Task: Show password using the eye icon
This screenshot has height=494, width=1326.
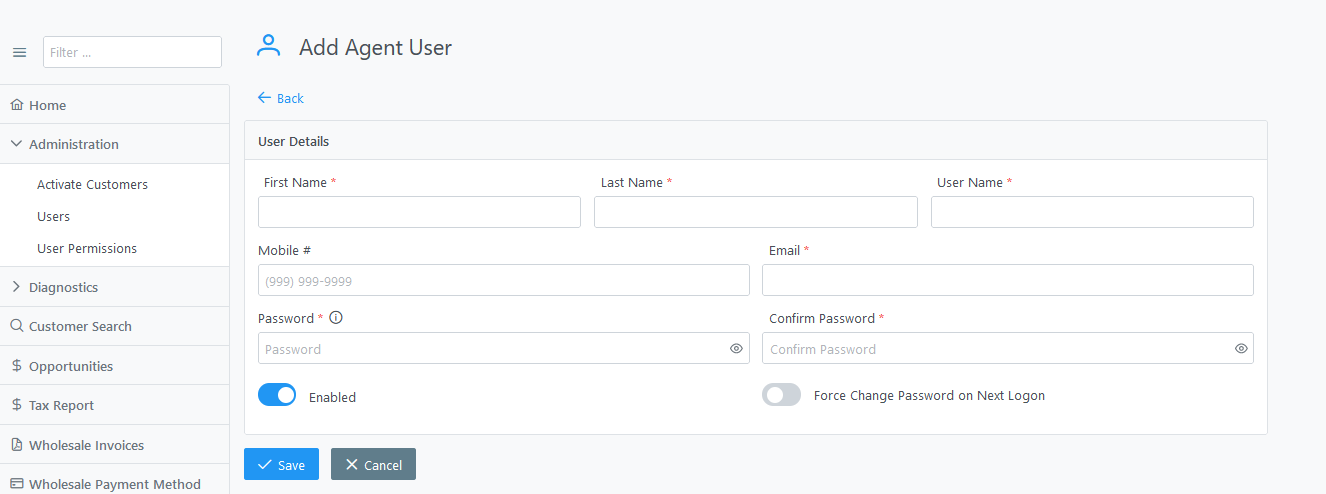Action: coord(736,349)
